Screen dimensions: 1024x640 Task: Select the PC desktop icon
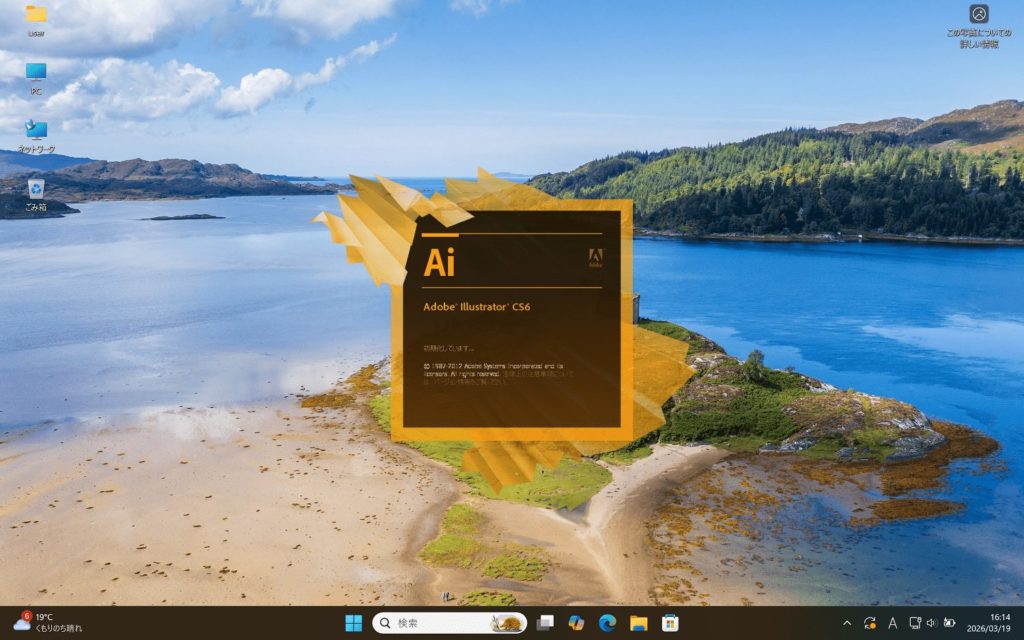tap(36, 77)
